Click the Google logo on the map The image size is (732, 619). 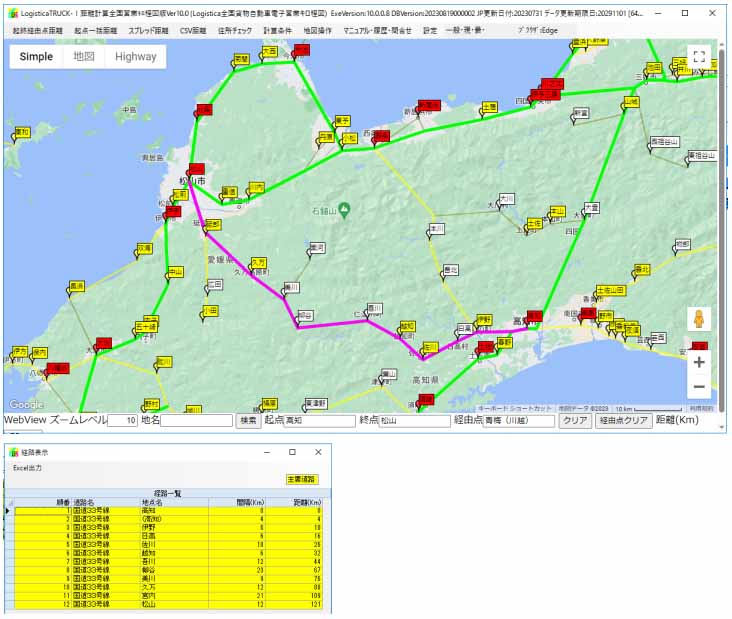(27, 404)
